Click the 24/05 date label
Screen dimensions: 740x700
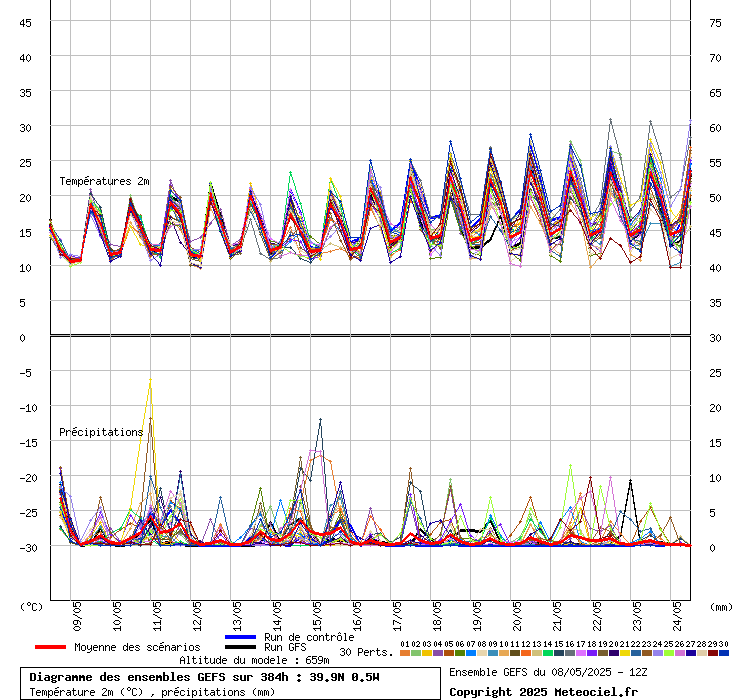click(x=677, y=616)
